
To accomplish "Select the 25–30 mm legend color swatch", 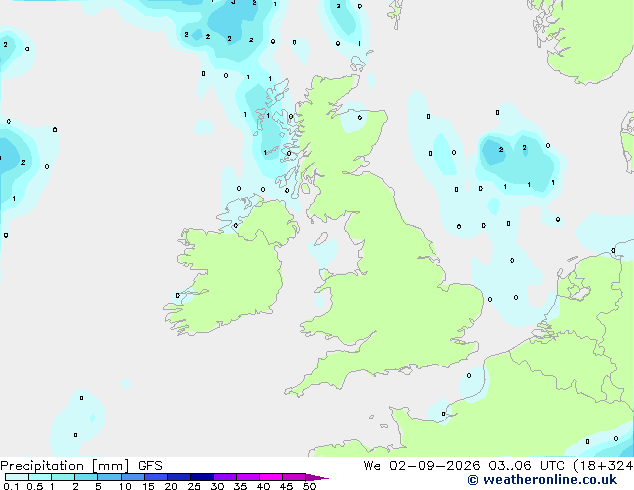I will coord(202,477).
